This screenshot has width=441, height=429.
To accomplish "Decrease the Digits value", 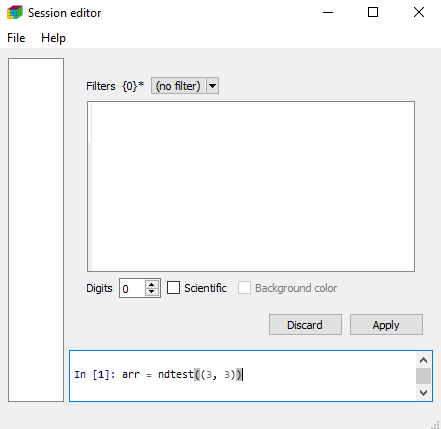I will click(152, 292).
